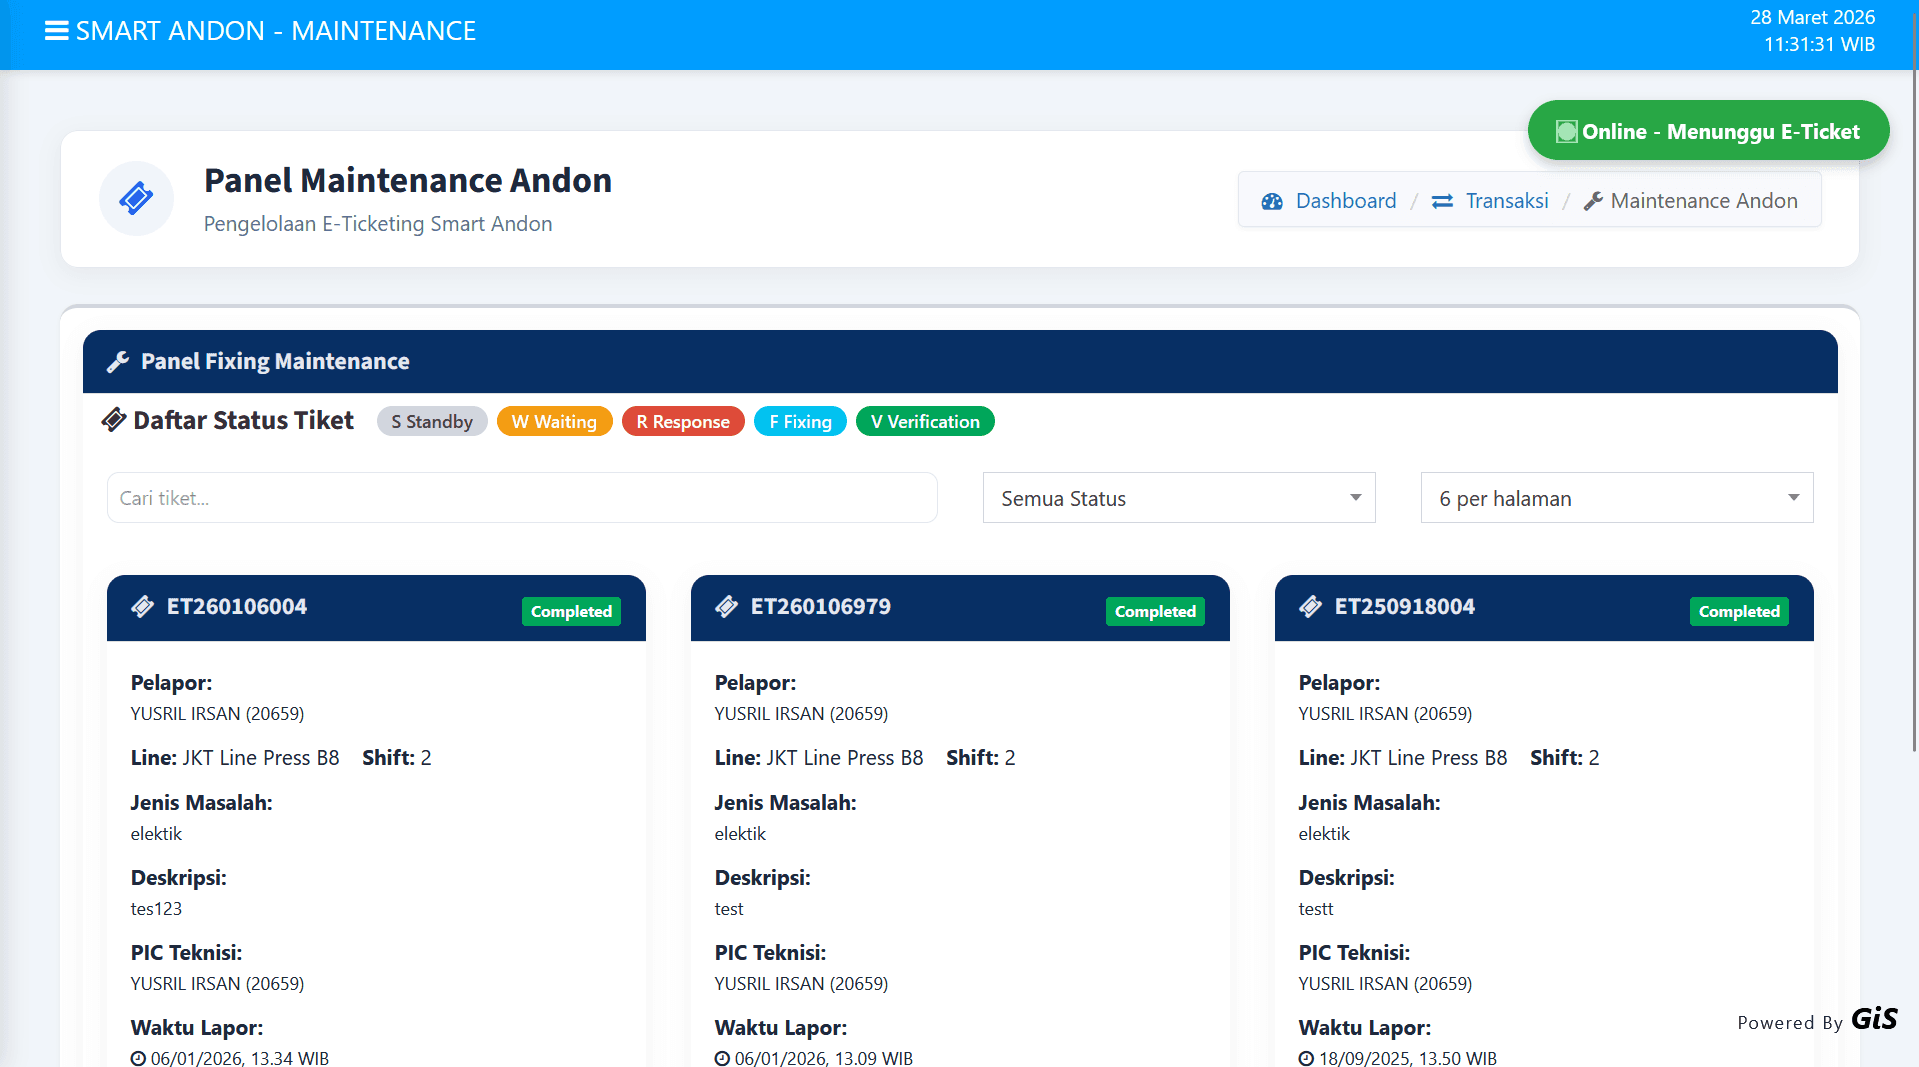Screen dimensions: 1919x1067
Task: Click the date 28 Maret 2026
Action: (1812, 17)
